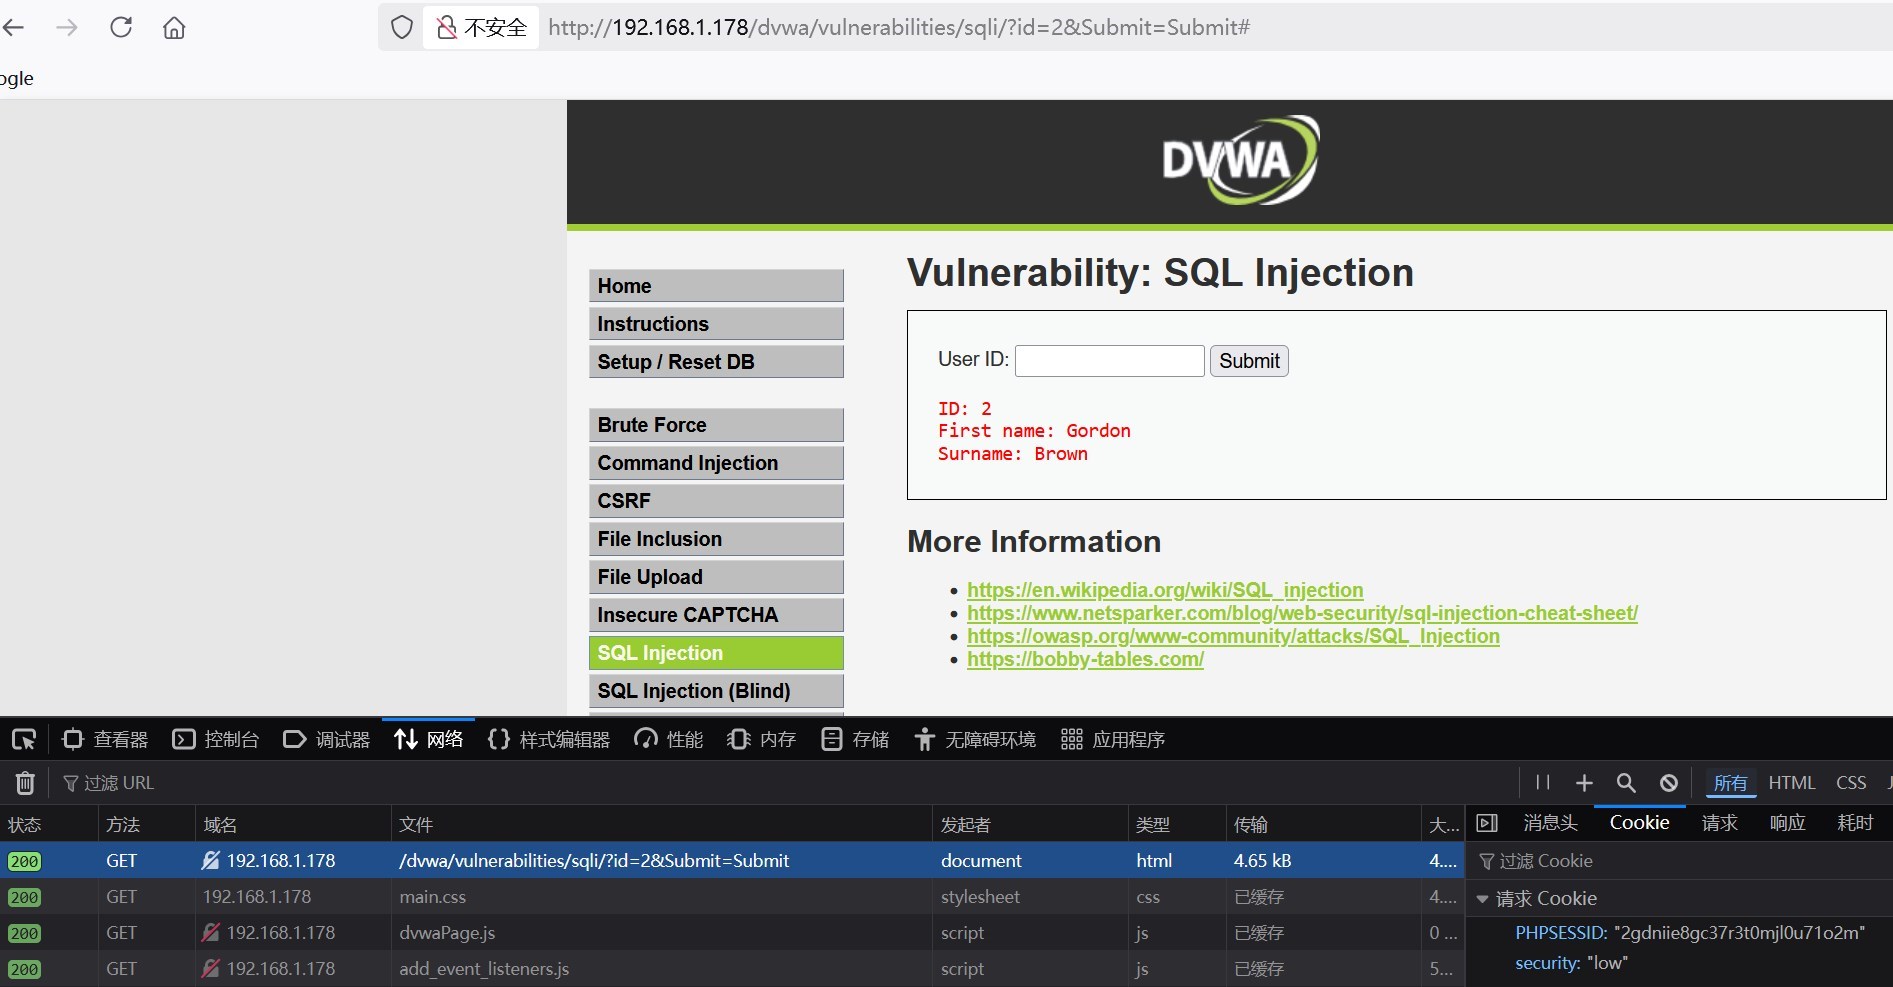Sort by the 方法 column header
Viewport: 1893px width, 987px height.
[147, 825]
